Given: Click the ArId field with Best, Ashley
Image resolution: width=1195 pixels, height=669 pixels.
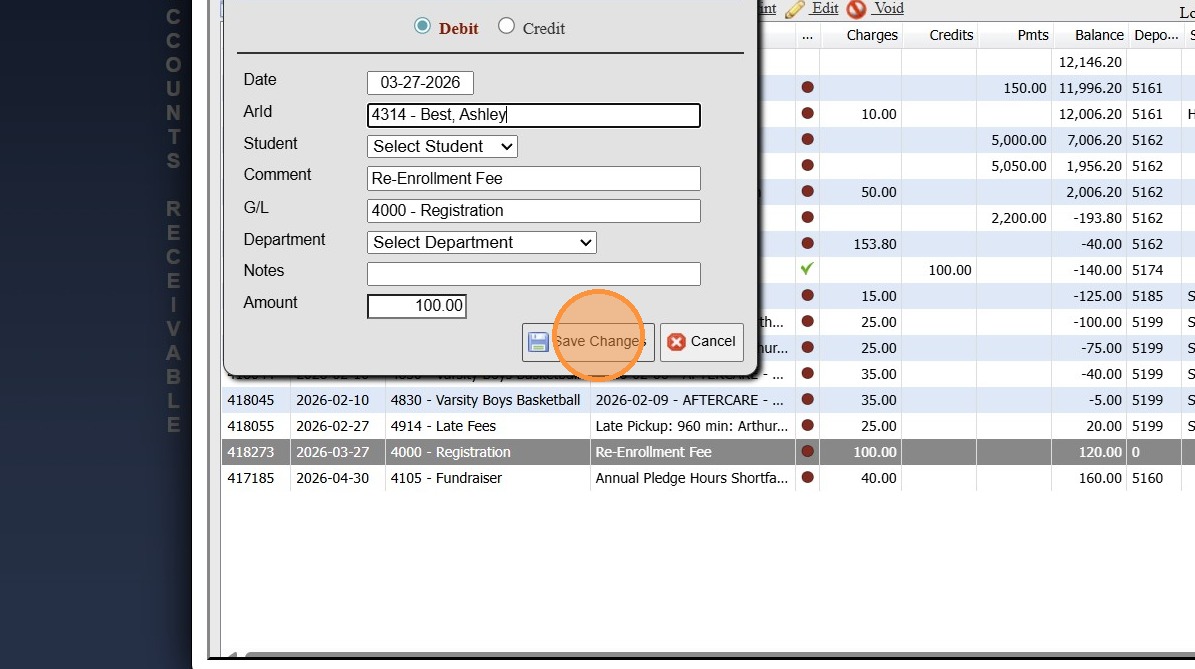Looking at the screenshot, I should [533, 115].
